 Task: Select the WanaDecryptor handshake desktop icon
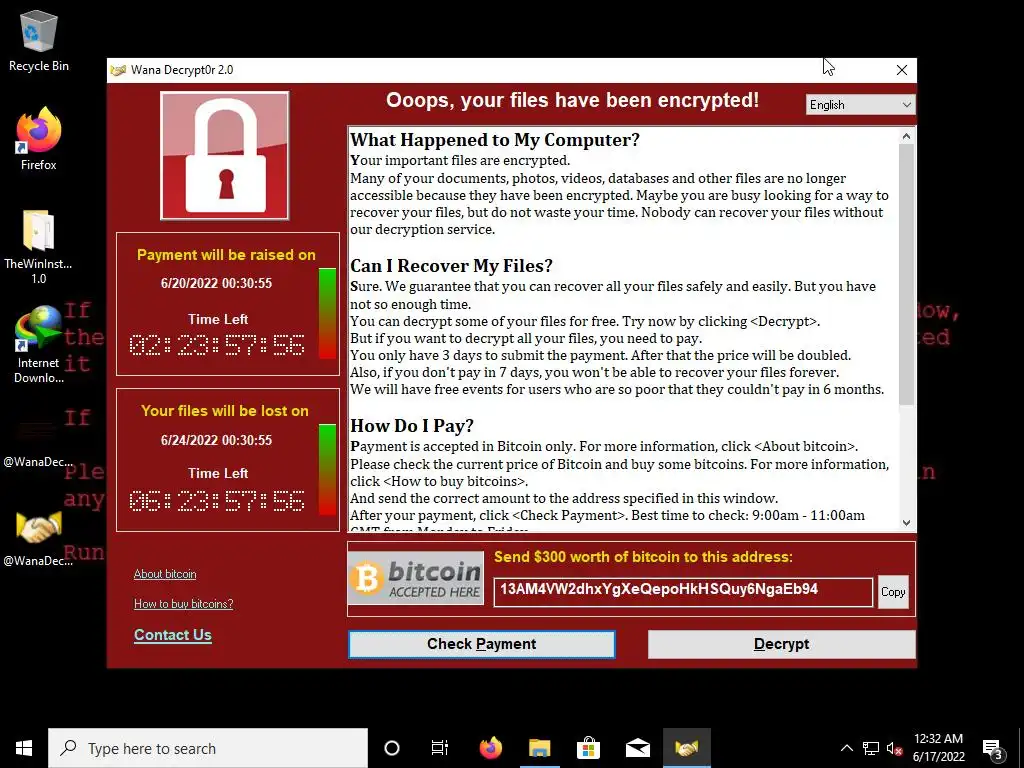coord(39,537)
